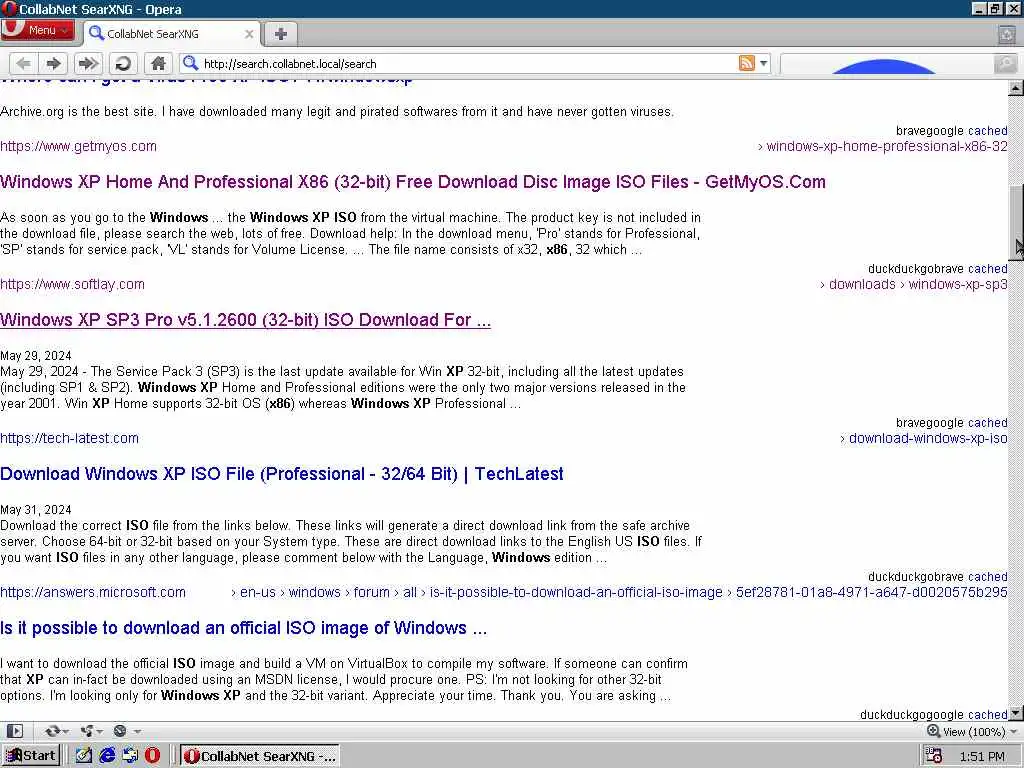Launch Opera from quick launch
1024x768 pixels.
pyautogui.click(x=152, y=756)
